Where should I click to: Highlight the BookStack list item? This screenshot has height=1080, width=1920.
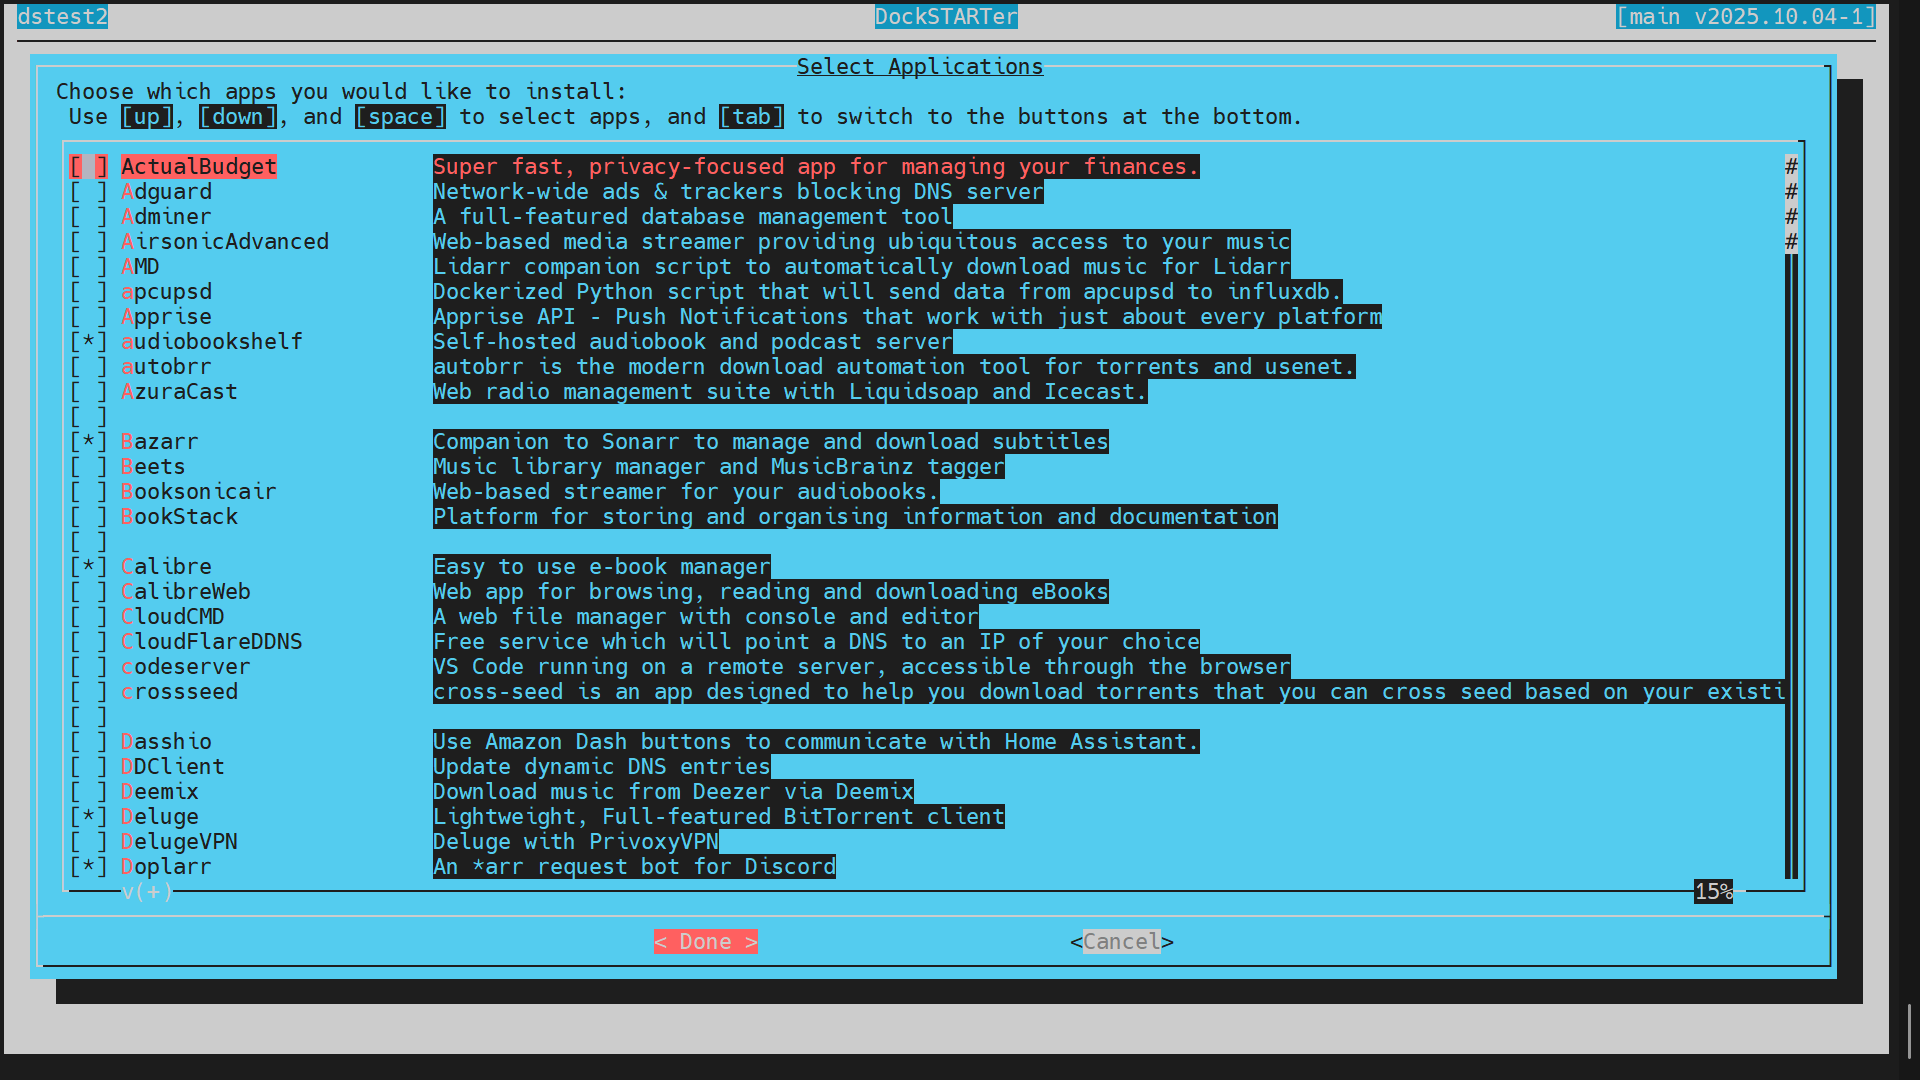pyautogui.click(x=179, y=517)
